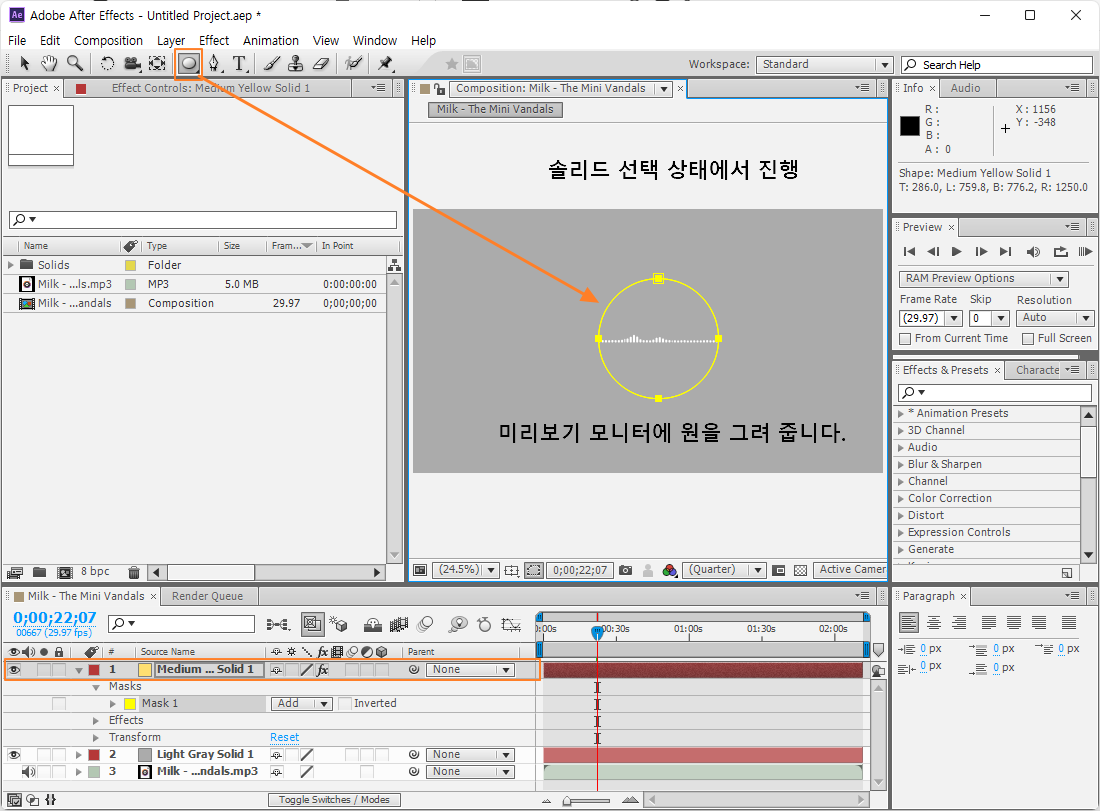1100x811 pixels.
Task: Click the current time 0;00;22;07 display
Action: pyautogui.click(x=55, y=618)
